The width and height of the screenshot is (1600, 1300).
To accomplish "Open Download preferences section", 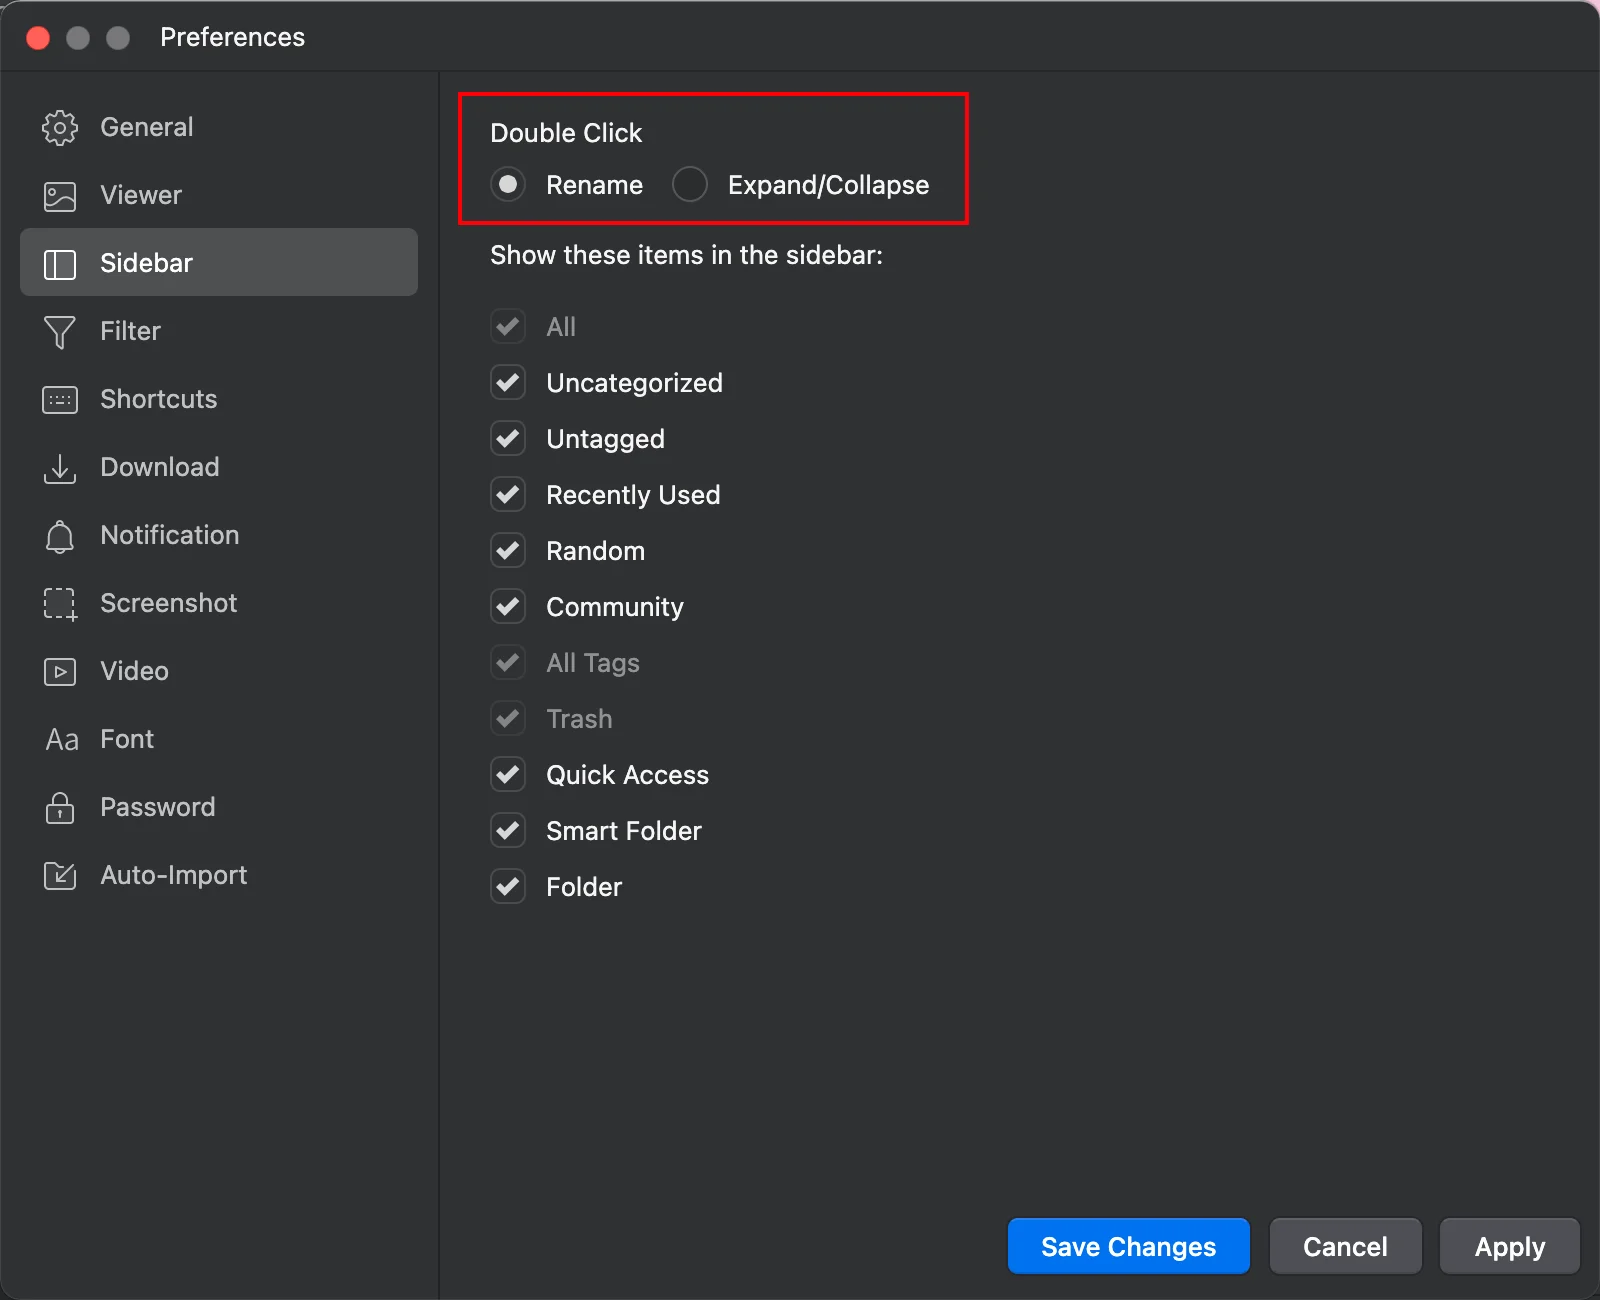I will click(x=219, y=467).
